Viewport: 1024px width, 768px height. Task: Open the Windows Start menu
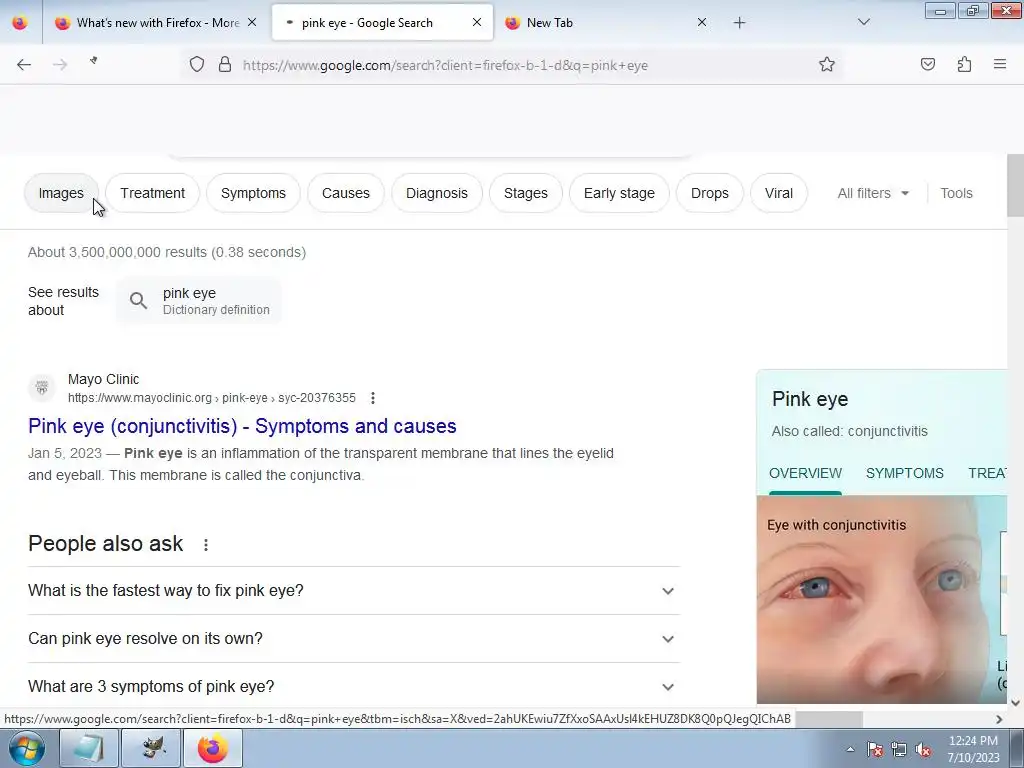27,748
